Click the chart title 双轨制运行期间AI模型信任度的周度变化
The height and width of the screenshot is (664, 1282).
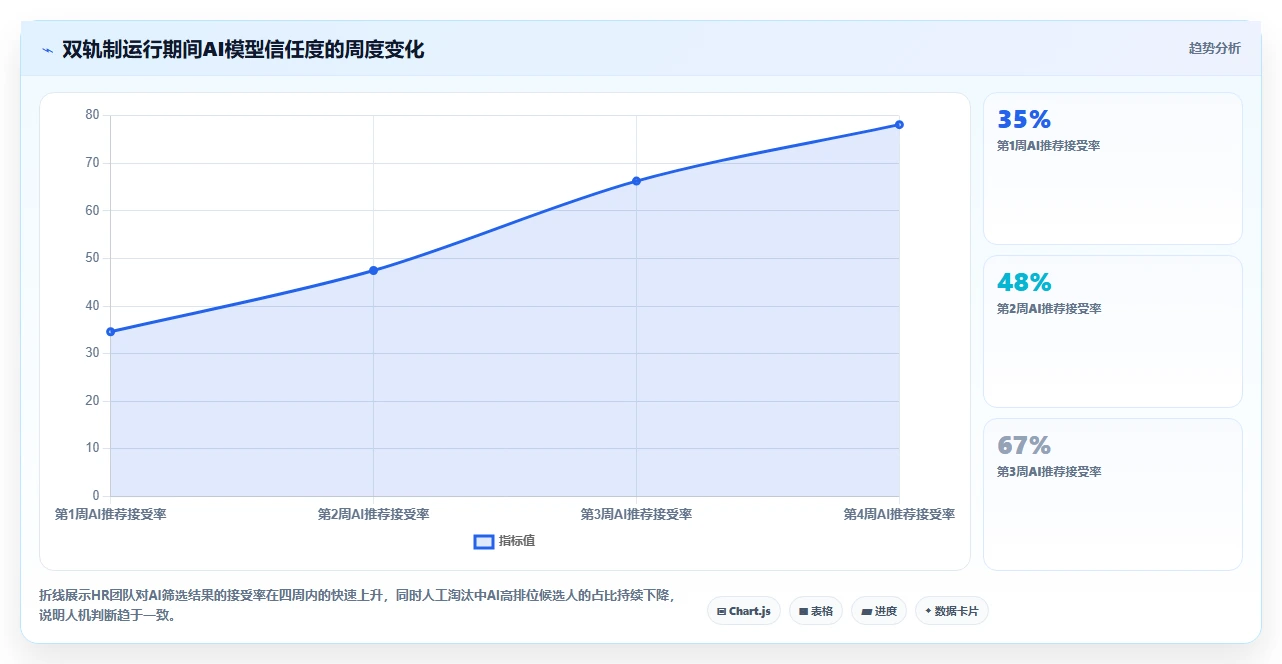(243, 49)
